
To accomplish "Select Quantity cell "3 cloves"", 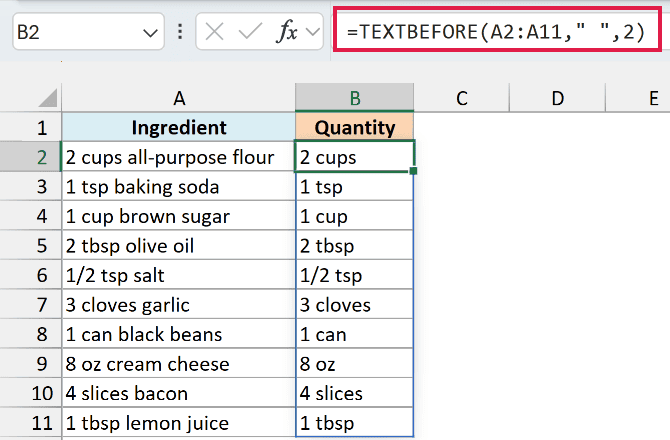I will pyautogui.click(x=354, y=304).
